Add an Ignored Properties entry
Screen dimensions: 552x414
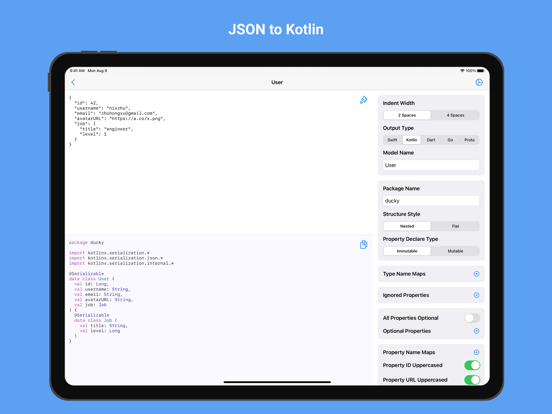tap(476, 295)
